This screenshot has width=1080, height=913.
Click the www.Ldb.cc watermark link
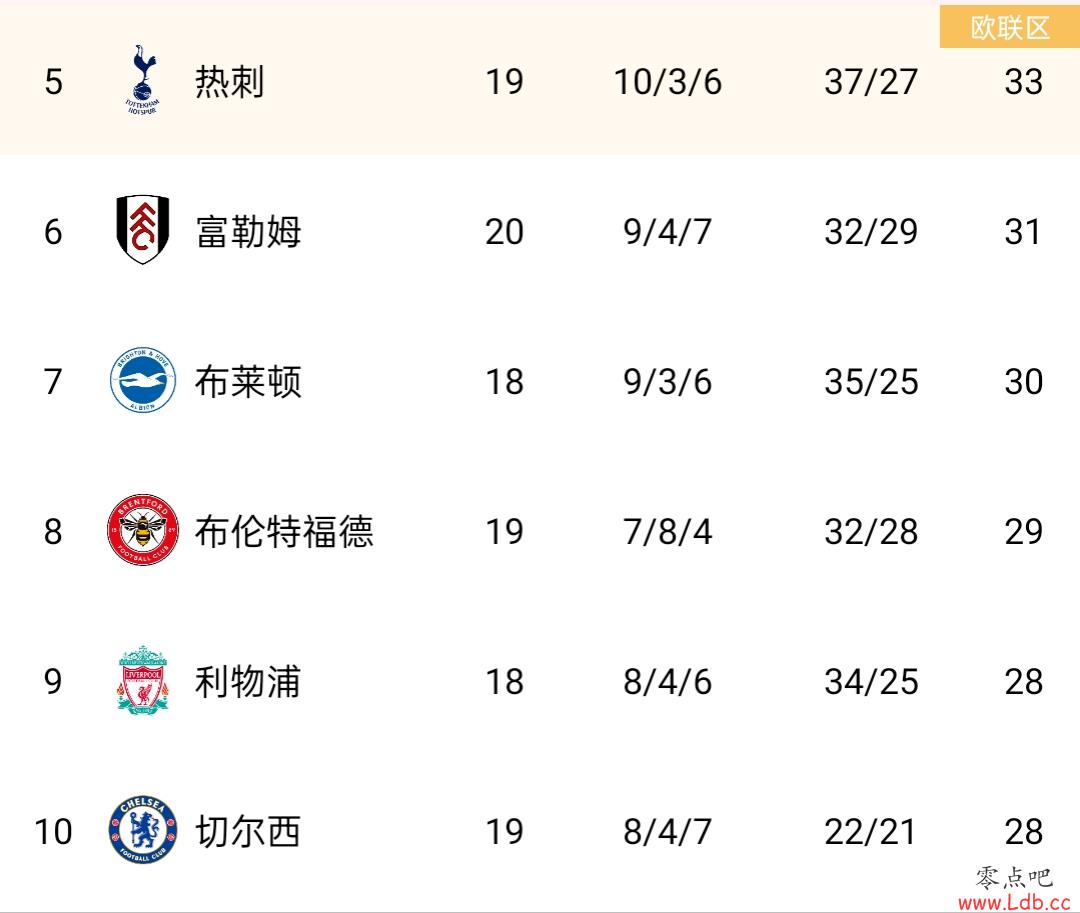point(1014,901)
